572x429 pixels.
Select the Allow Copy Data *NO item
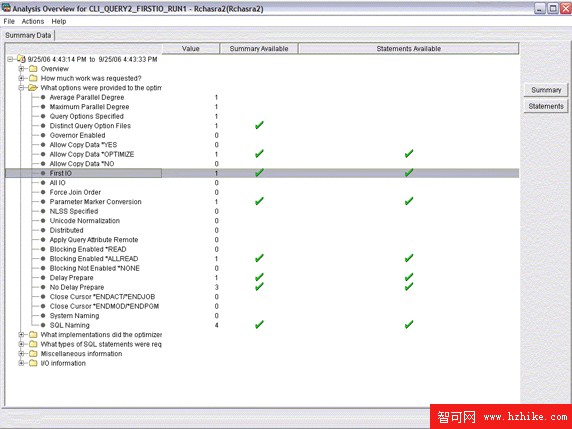tap(82, 164)
